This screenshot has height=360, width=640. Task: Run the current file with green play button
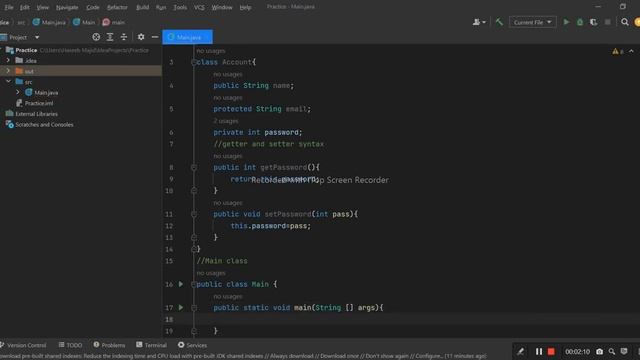tap(566, 22)
